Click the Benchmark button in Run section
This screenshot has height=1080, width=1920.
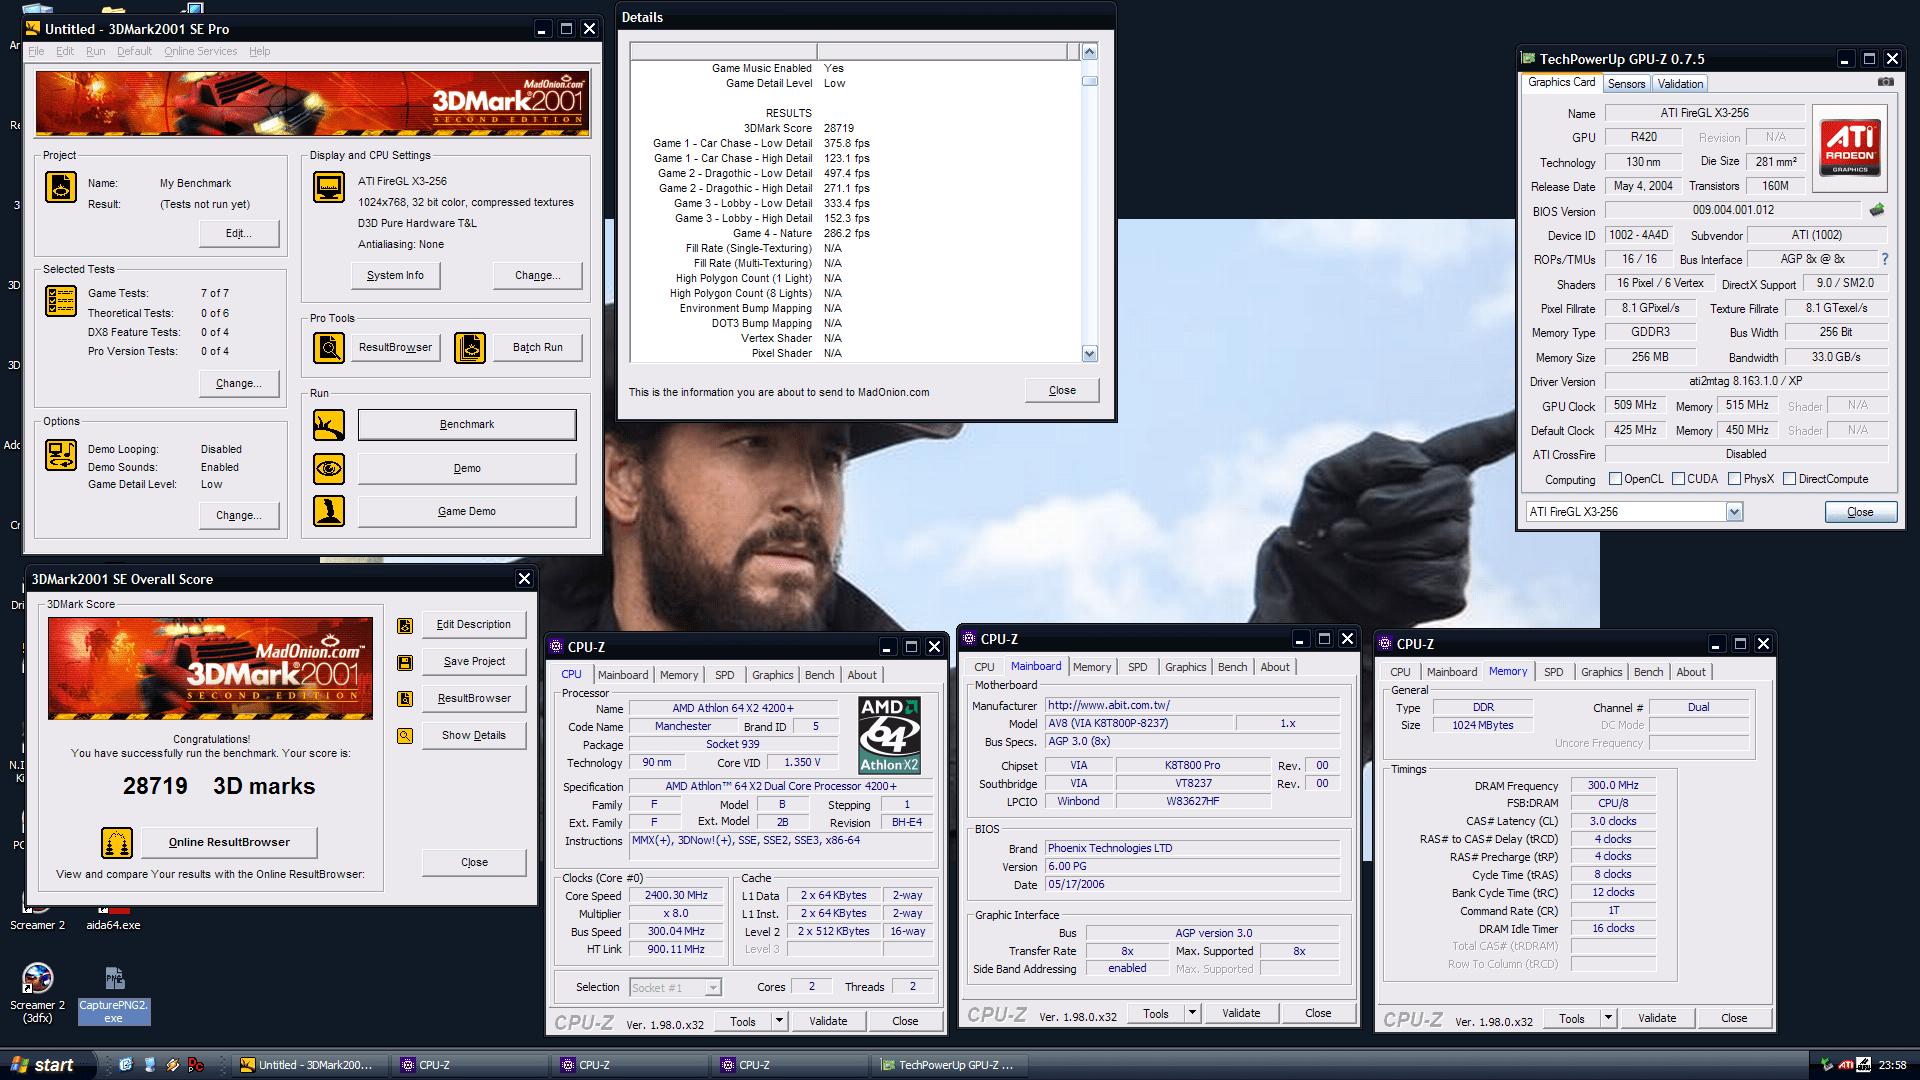(x=467, y=425)
